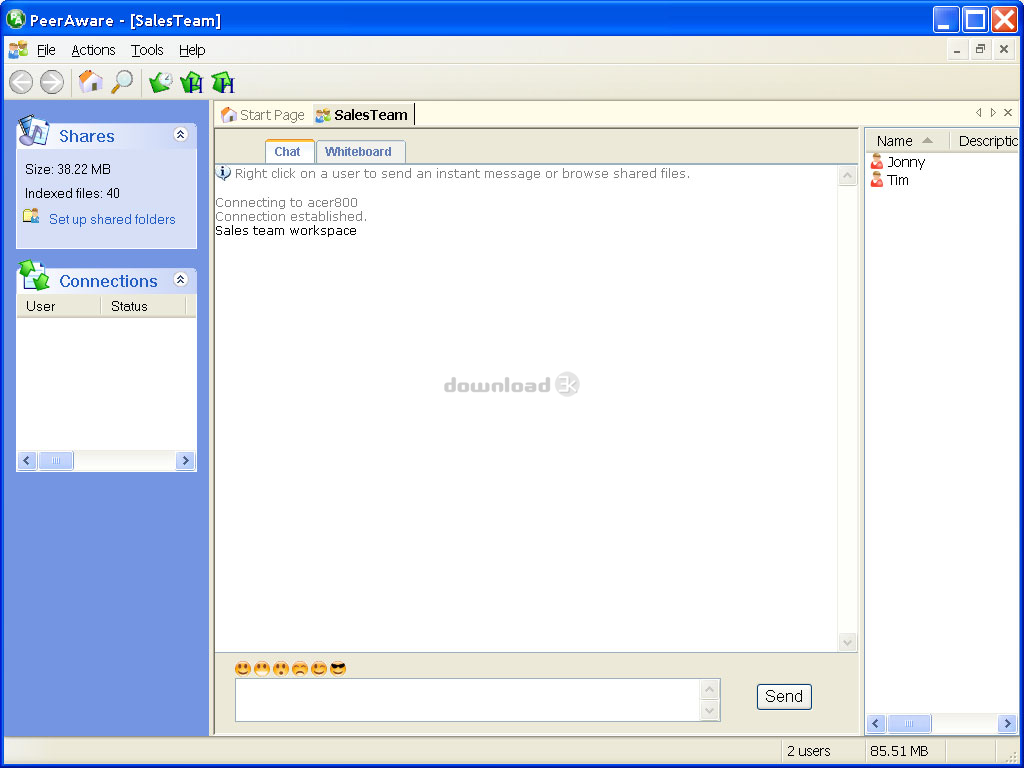Click the Back arrow toolbar button
Viewport: 1024px width, 768px height.
coord(21,83)
